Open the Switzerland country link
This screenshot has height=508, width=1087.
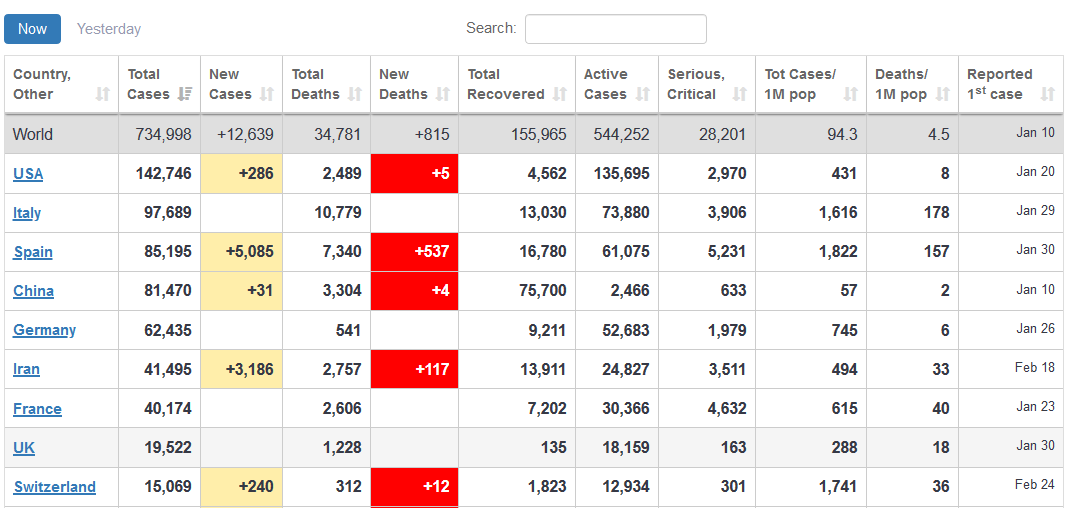point(54,487)
